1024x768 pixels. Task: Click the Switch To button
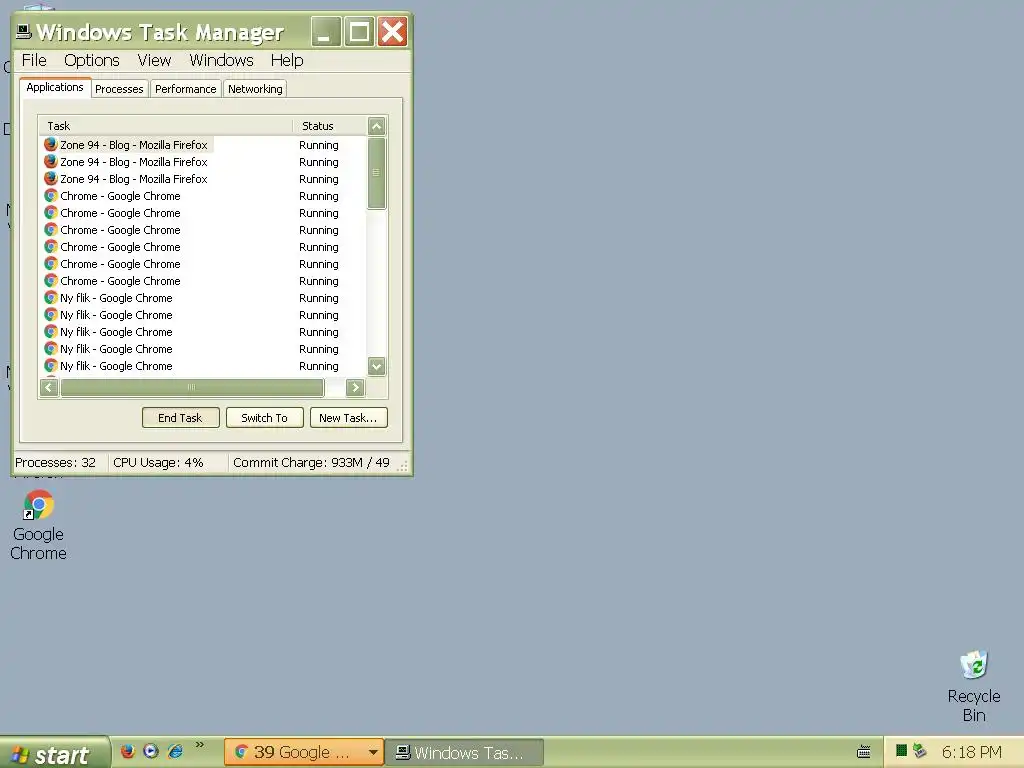264,418
